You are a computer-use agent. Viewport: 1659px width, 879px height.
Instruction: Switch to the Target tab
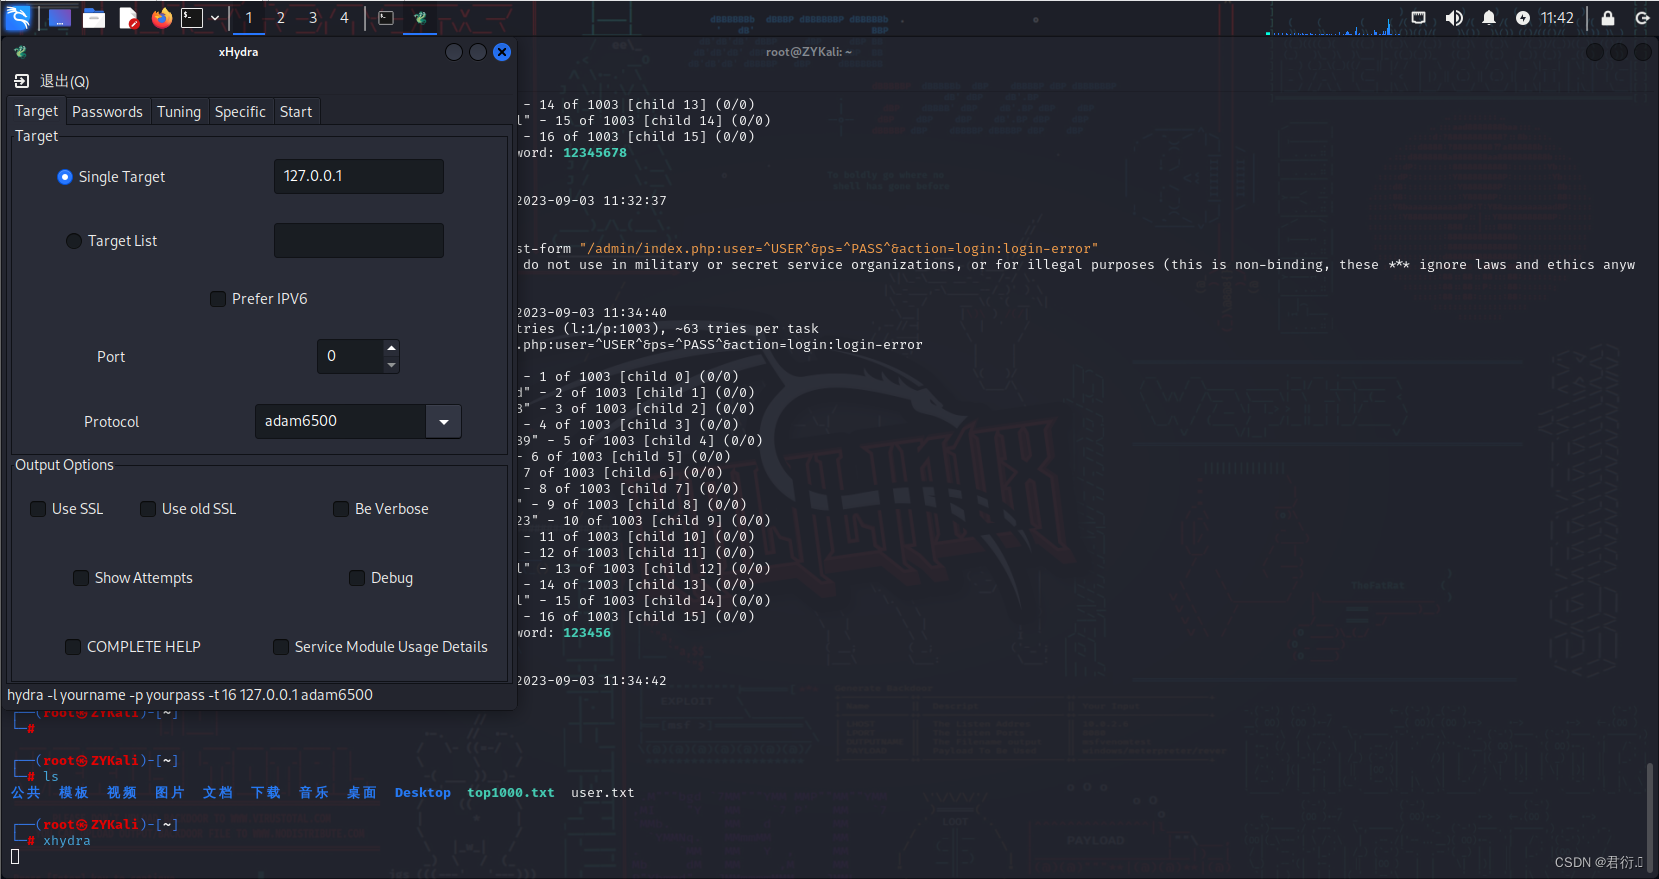(36, 111)
